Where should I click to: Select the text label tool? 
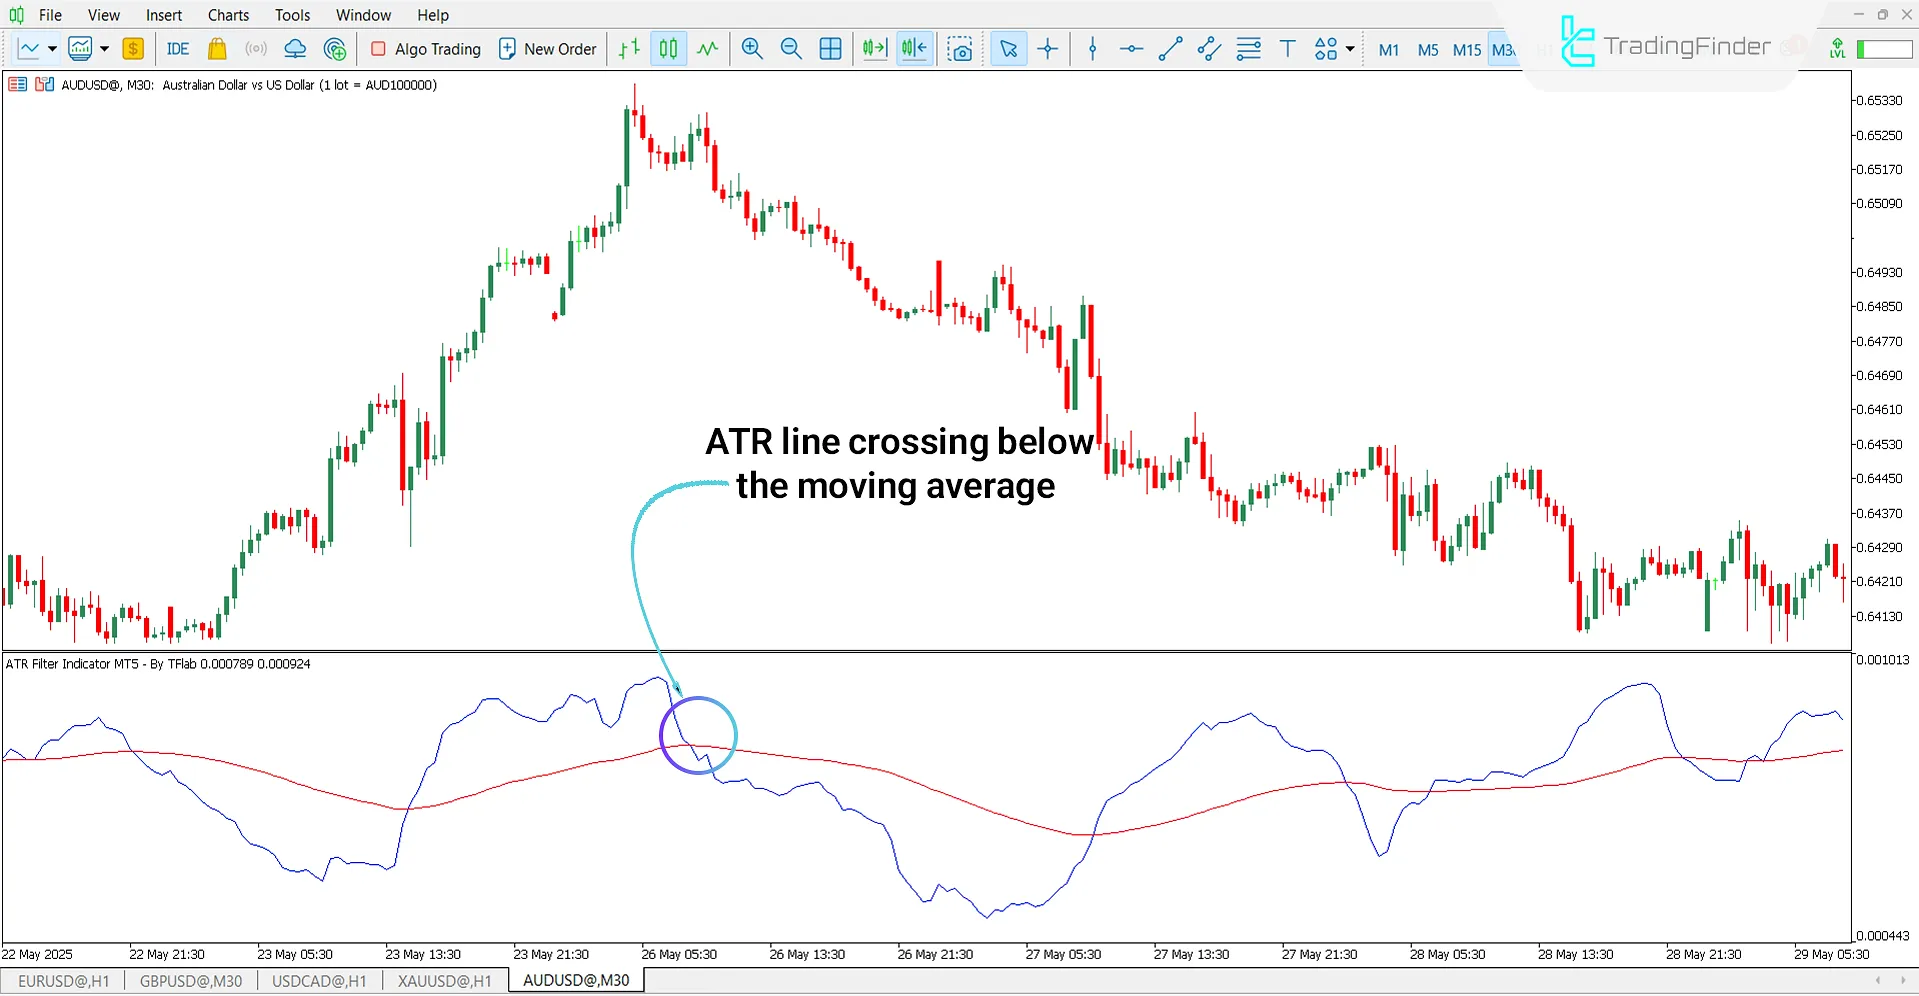coord(1288,49)
